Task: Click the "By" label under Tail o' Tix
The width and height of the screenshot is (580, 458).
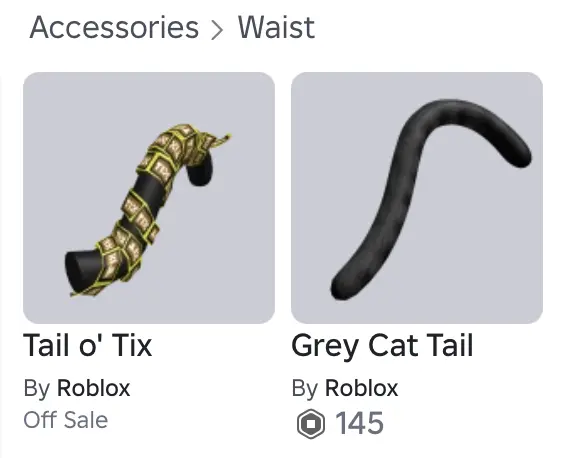Action: point(37,389)
